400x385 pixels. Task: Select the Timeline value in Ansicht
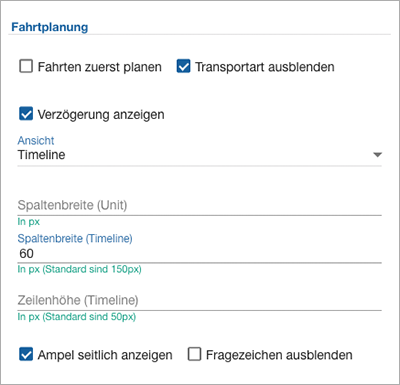pos(41,155)
